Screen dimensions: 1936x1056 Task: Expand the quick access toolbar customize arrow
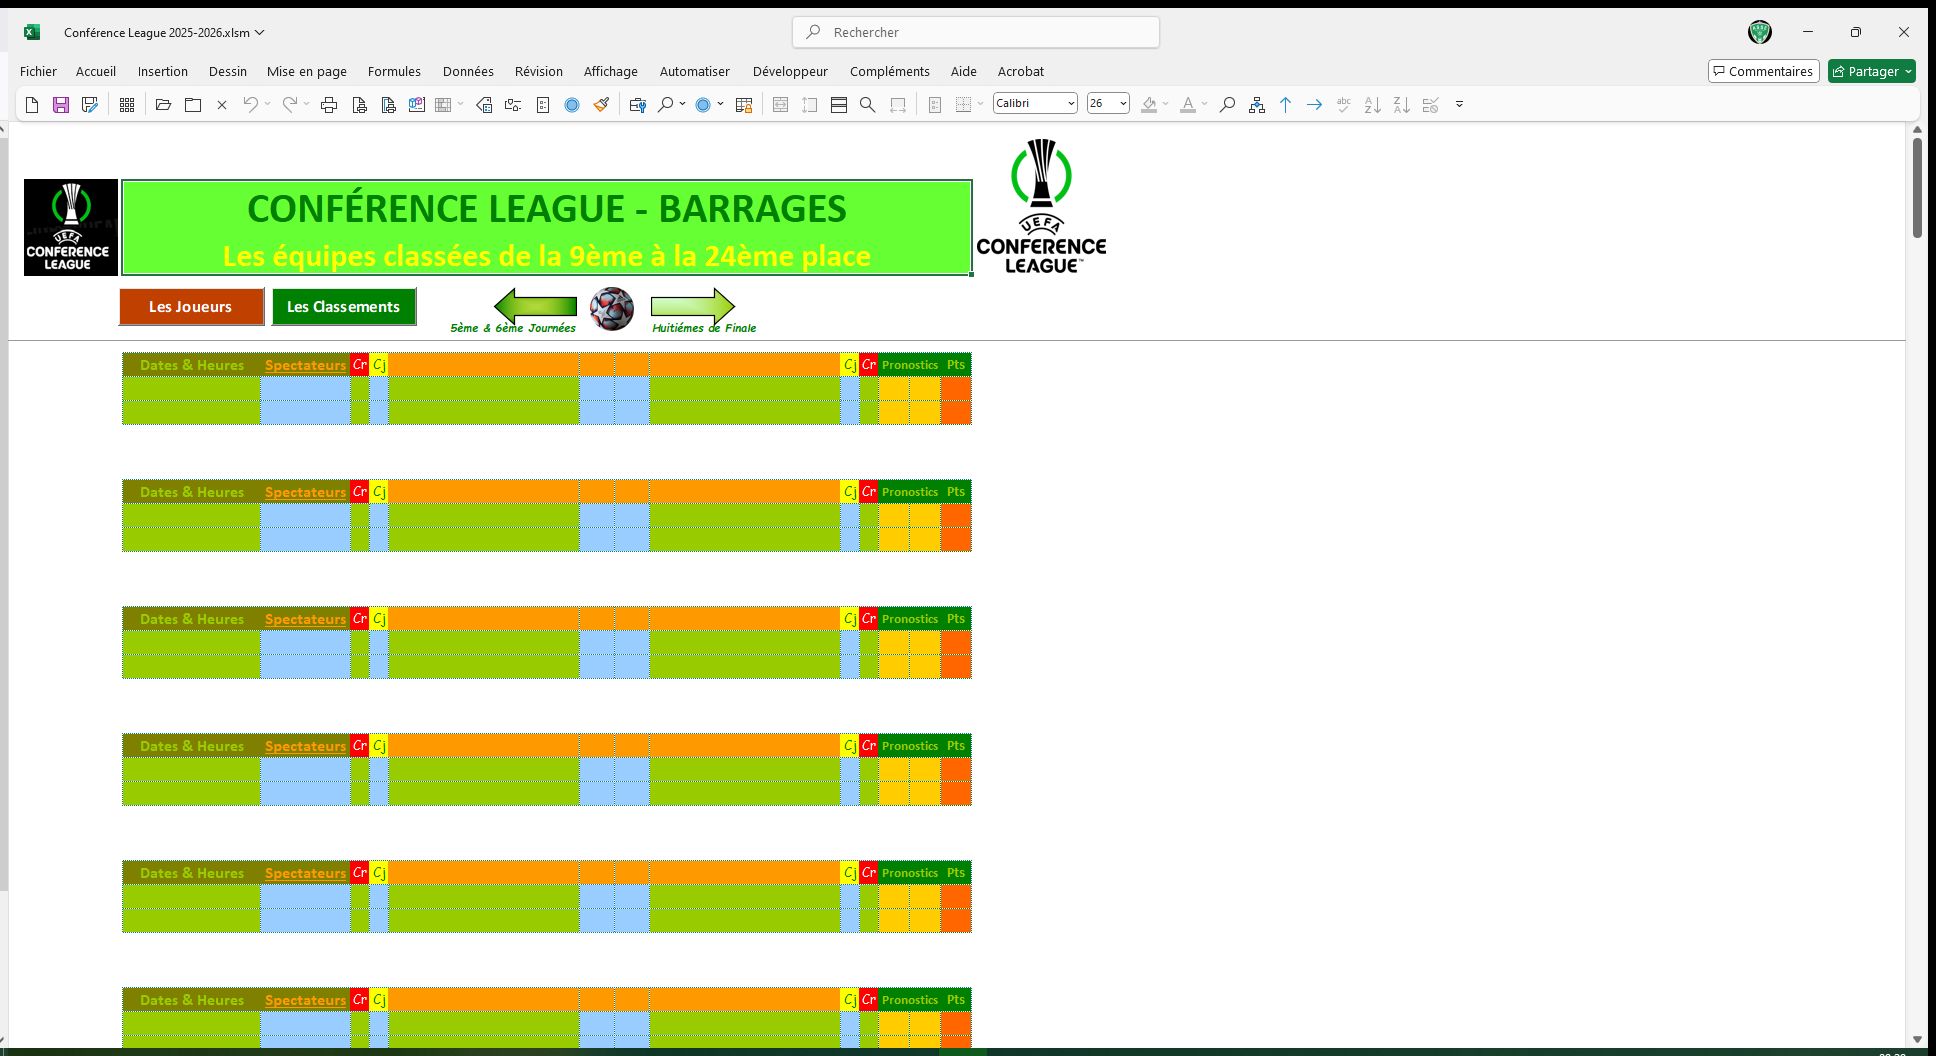pyautogui.click(x=1459, y=105)
